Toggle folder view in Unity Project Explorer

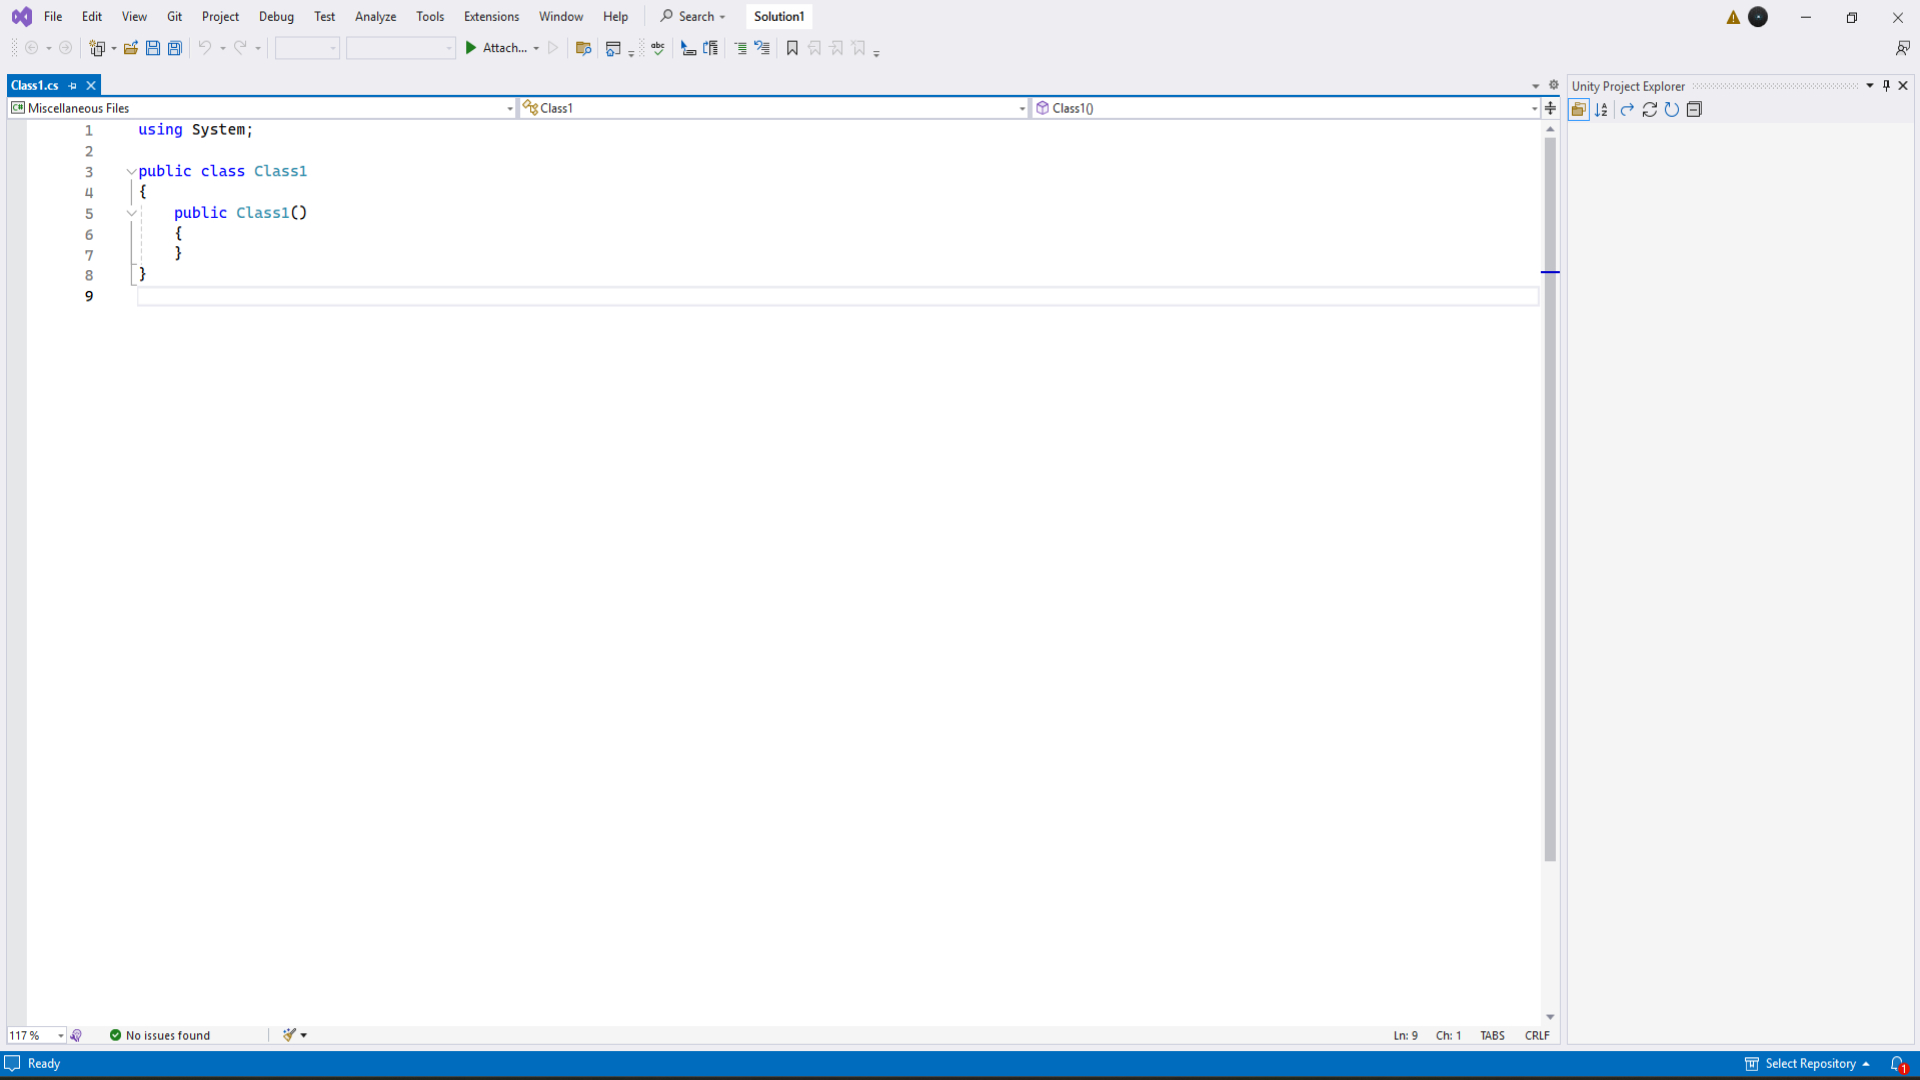pyautogui.click(x=1579, y=110)
